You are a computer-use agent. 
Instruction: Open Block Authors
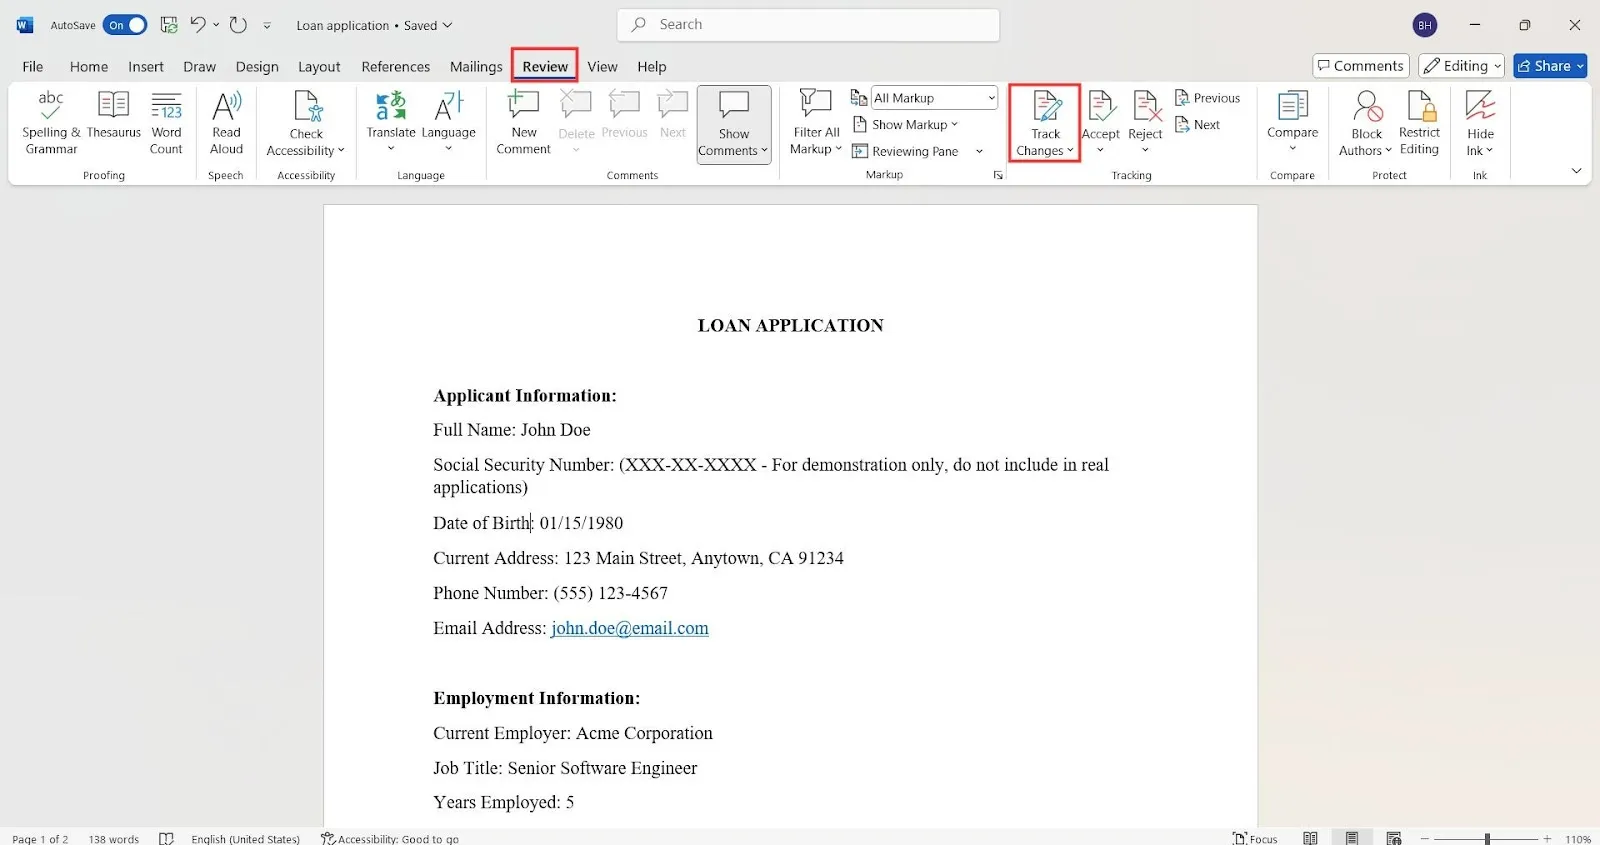tap(1366, 123)
